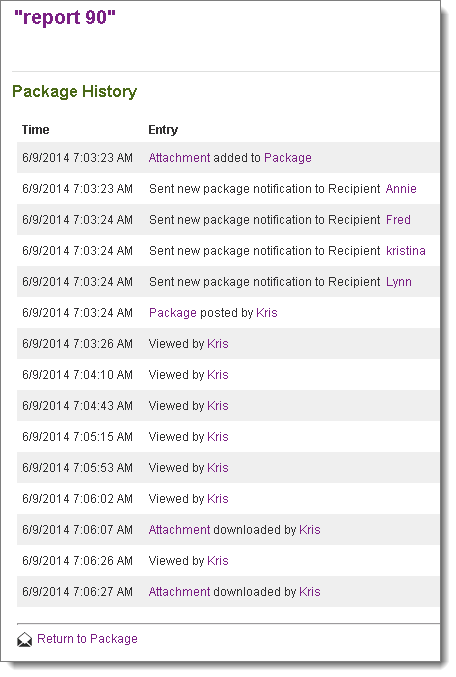Viewport: 456px width, 677px height.
Task: Open Kris link in the 7:04:10 AM viewed entry
Action: tap(218, 375)
